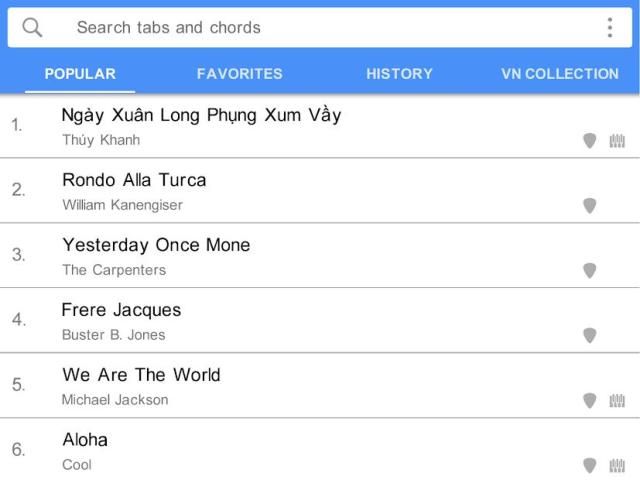The image size is (640, 480).
Task: Click the guitar pick icon for Yesterday Once Mone
Action: pos(590,271)
